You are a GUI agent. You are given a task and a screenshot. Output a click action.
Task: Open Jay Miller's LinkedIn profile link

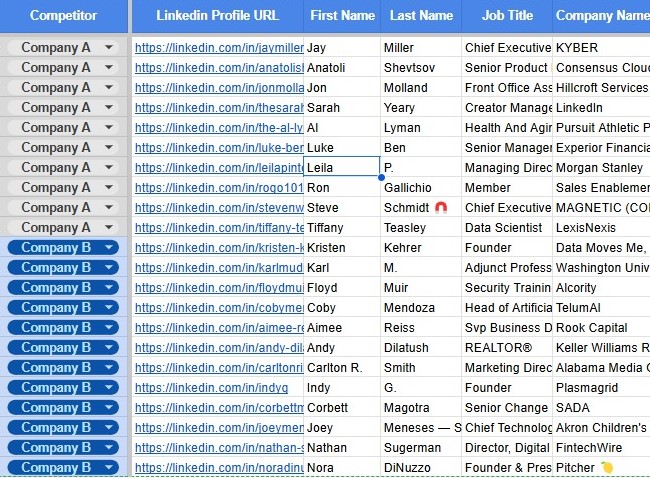(x=219, y=48)
